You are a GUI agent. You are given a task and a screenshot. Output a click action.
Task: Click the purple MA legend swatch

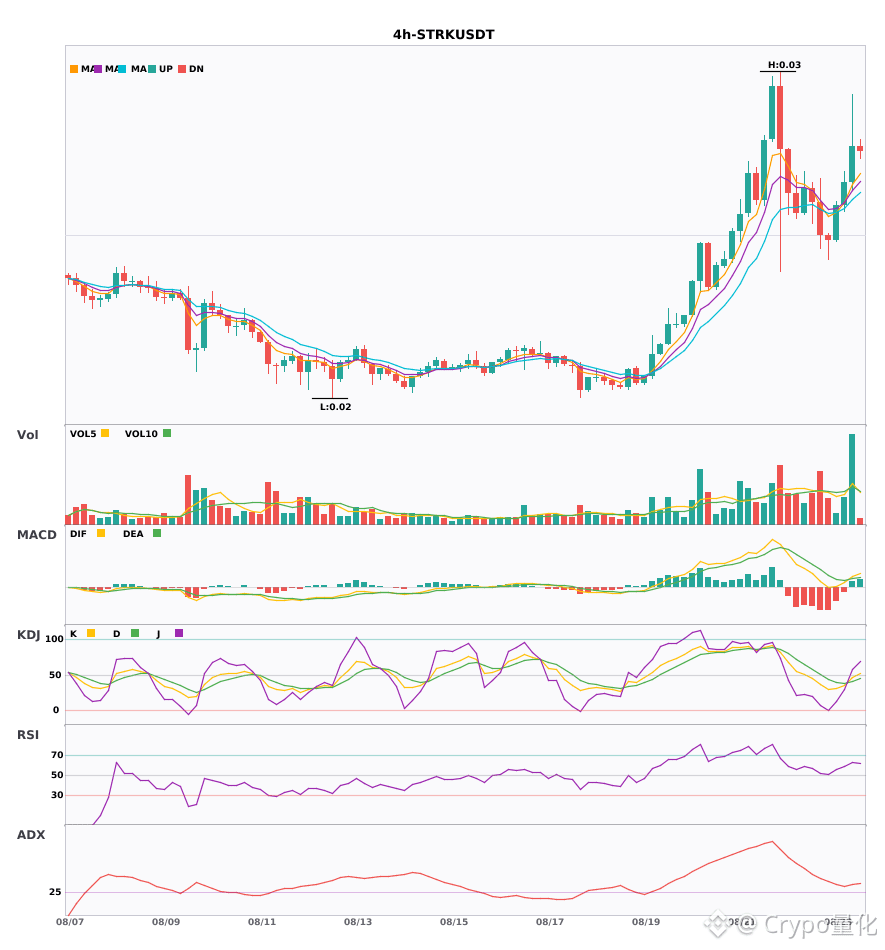[x=98, y=69]
